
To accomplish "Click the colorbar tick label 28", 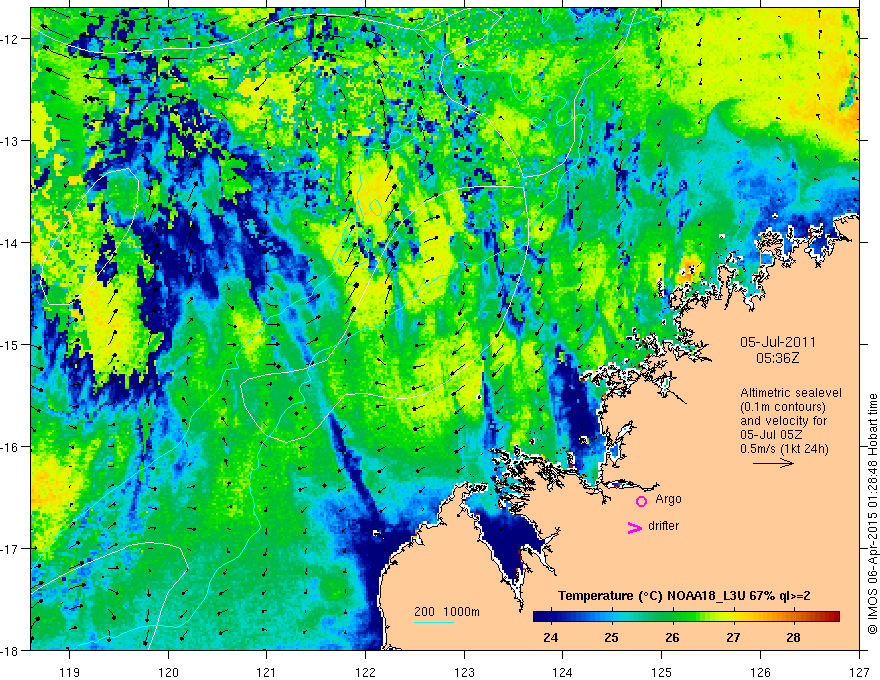I will [x=793, y=637].
